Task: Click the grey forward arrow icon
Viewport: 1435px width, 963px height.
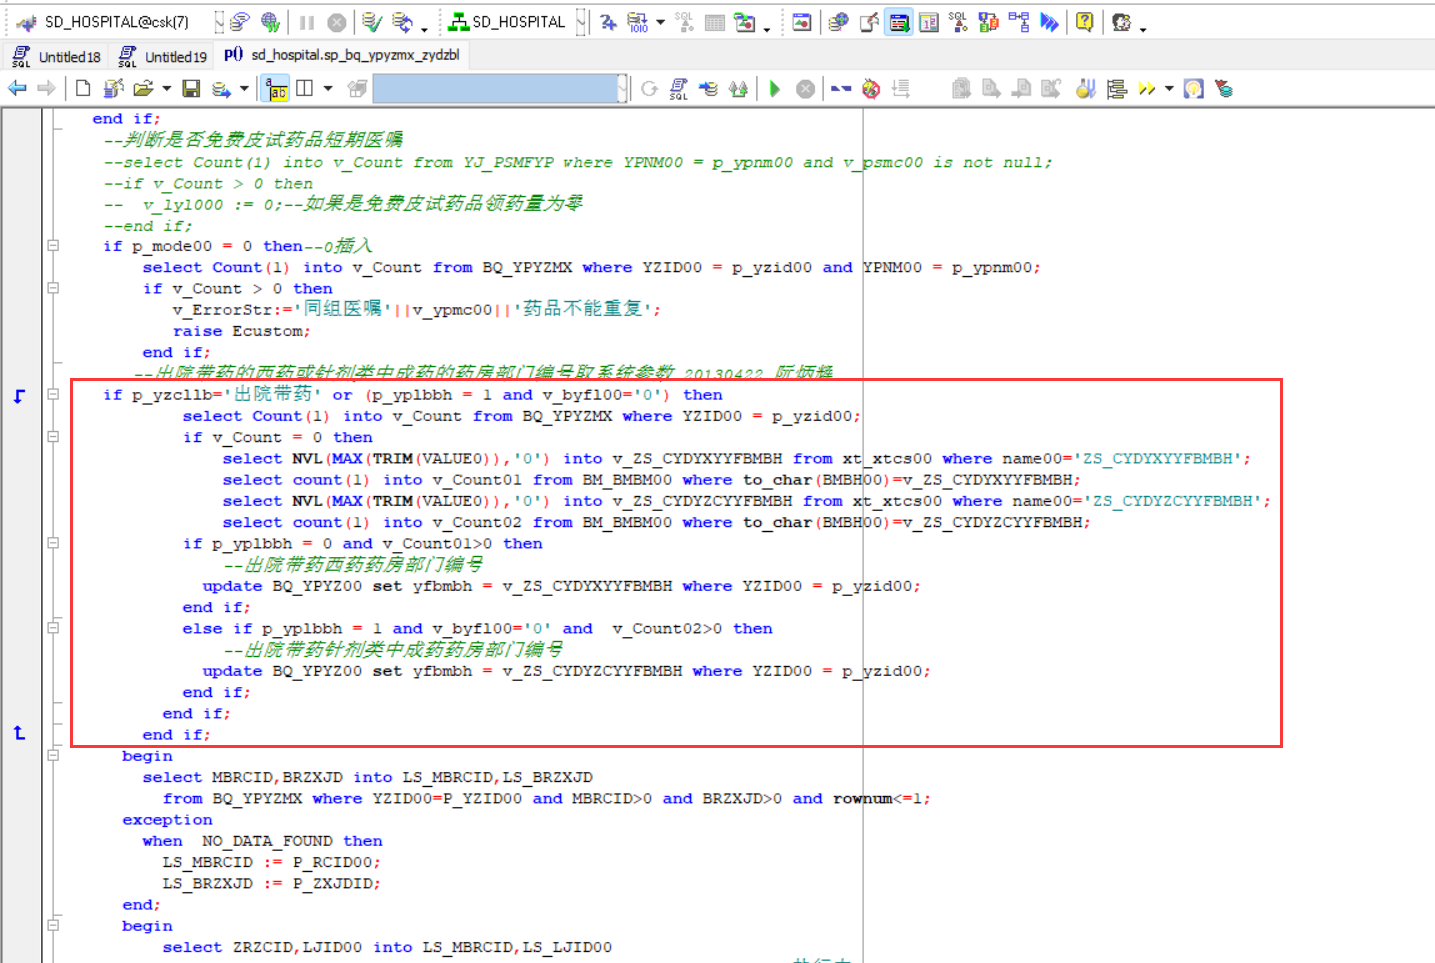Action: [x=46, y=89]
